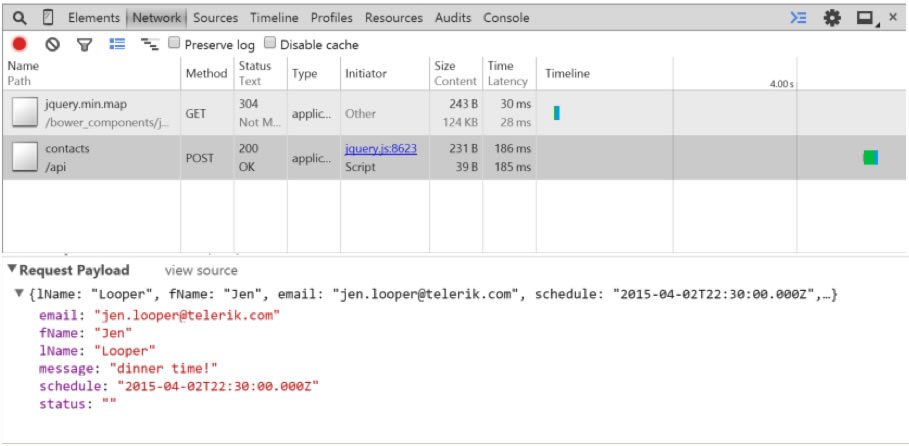The height and width of the screenshot is (446, 909).
Task: Click the GET method cell
Action: click(195, 114)
